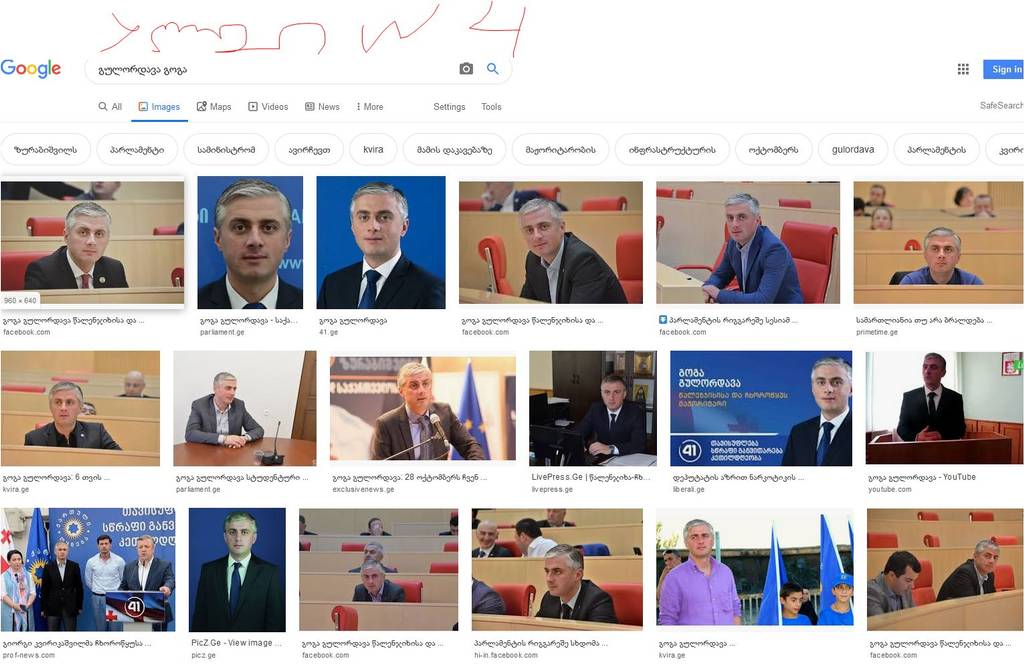The width and height of the screenshot is (1024, 669).
Task: Open the News tab
Action: (x=323, y=106)
